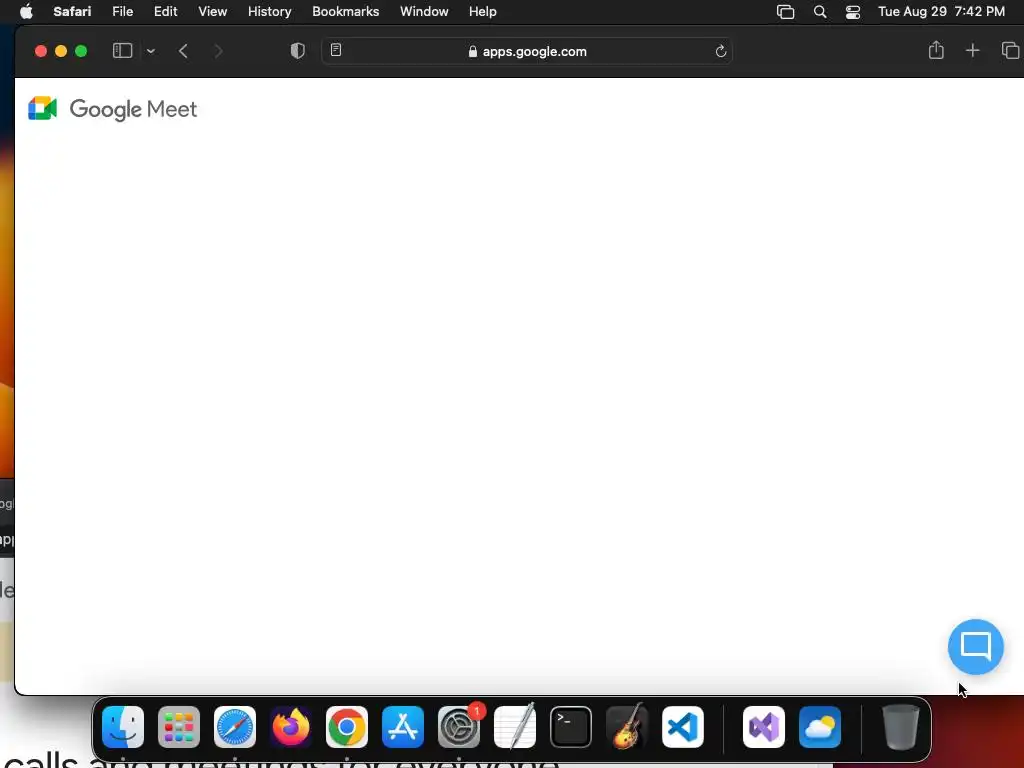Screen dimensions: 1024x768
Task: Launch GarageBand from the Dock
Action: pos(627,727)
